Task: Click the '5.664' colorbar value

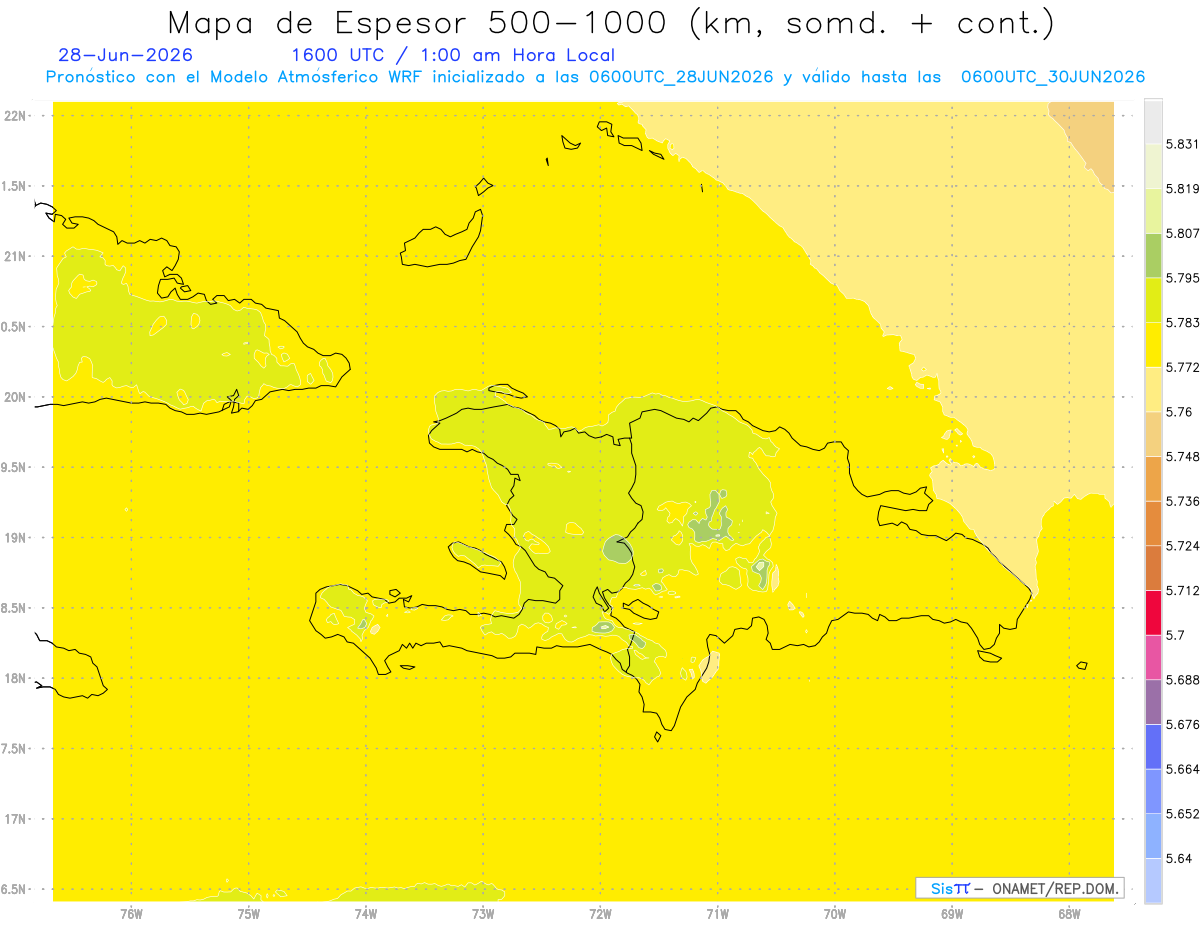Action: click(1183, 769)
